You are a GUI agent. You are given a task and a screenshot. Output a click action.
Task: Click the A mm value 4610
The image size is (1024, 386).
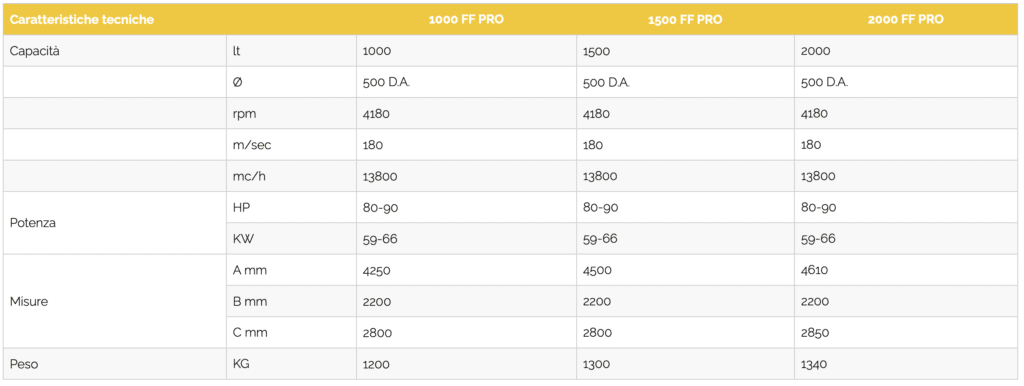[814, 270]
